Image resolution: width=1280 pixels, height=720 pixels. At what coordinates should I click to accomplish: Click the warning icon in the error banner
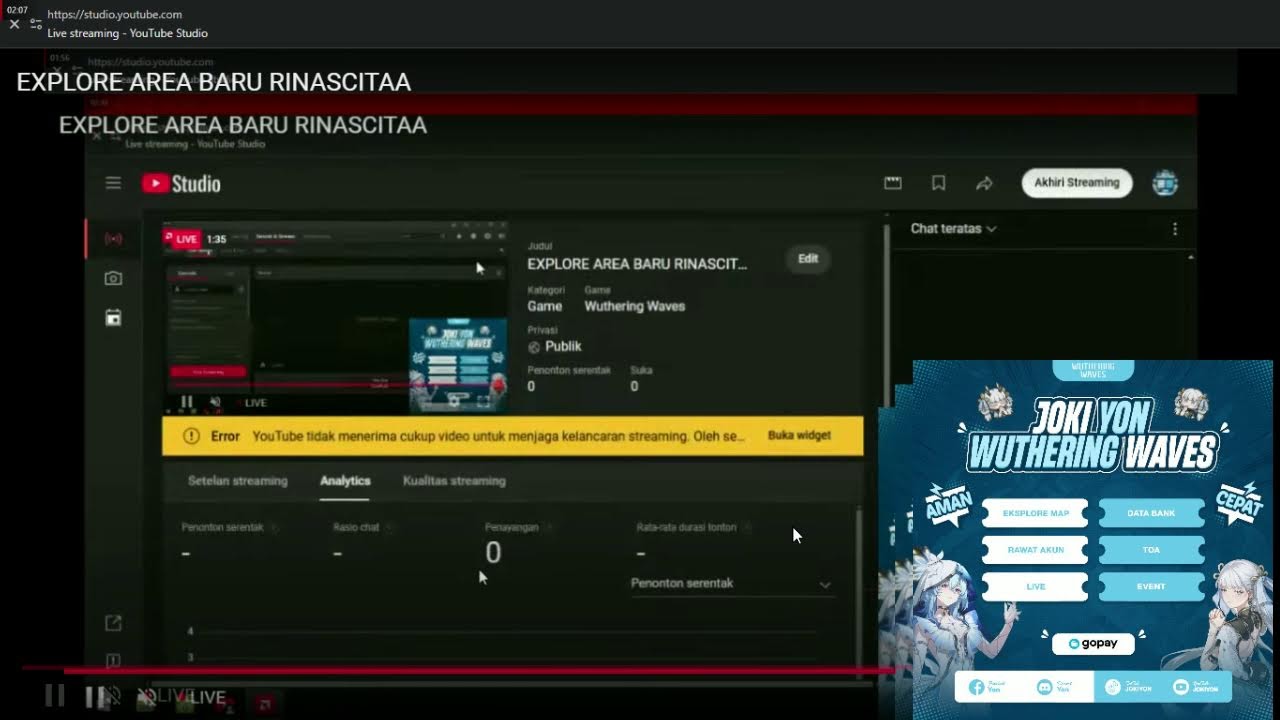[x=191, y=436]
